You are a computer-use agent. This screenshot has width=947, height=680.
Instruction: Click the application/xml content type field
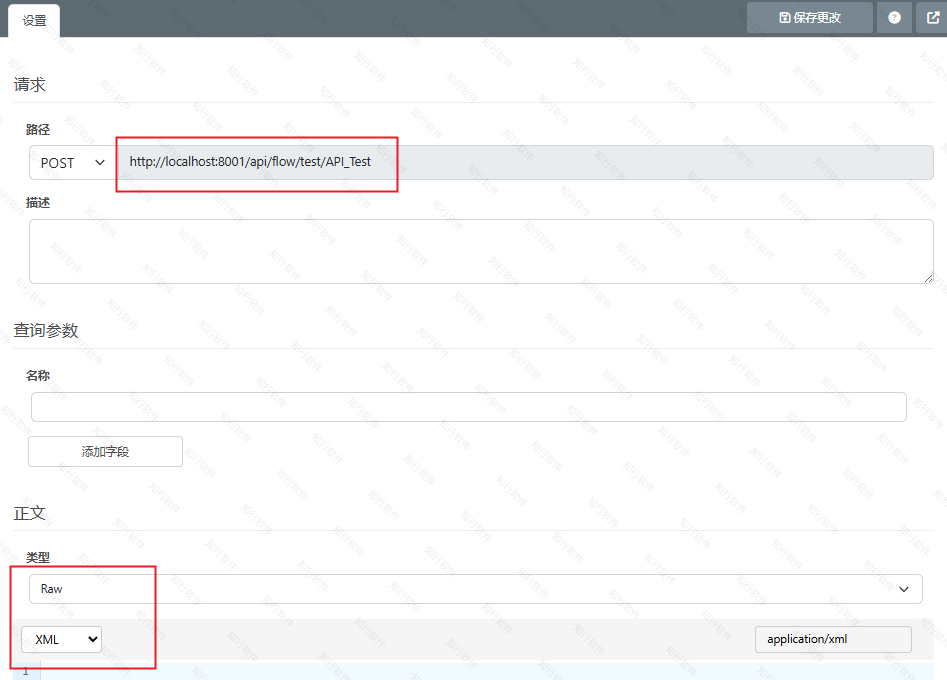point(832,639)
